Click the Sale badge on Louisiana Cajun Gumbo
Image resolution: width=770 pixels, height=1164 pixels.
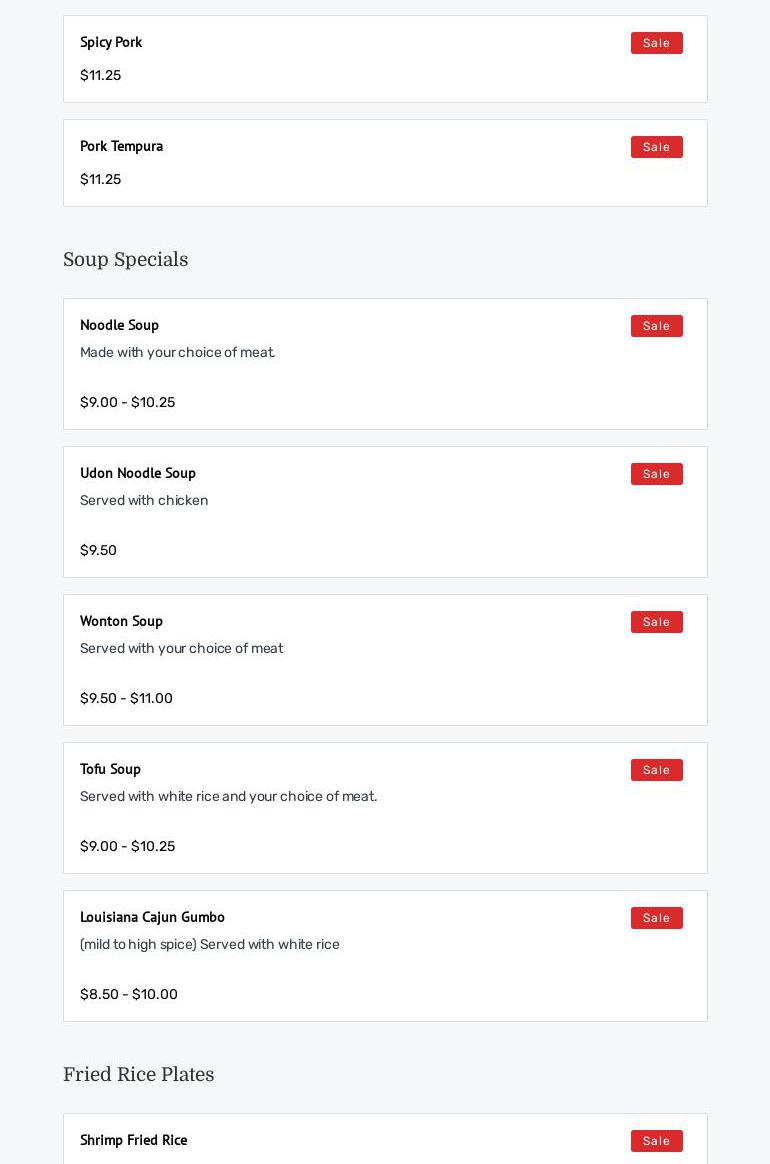coord(656,918)
